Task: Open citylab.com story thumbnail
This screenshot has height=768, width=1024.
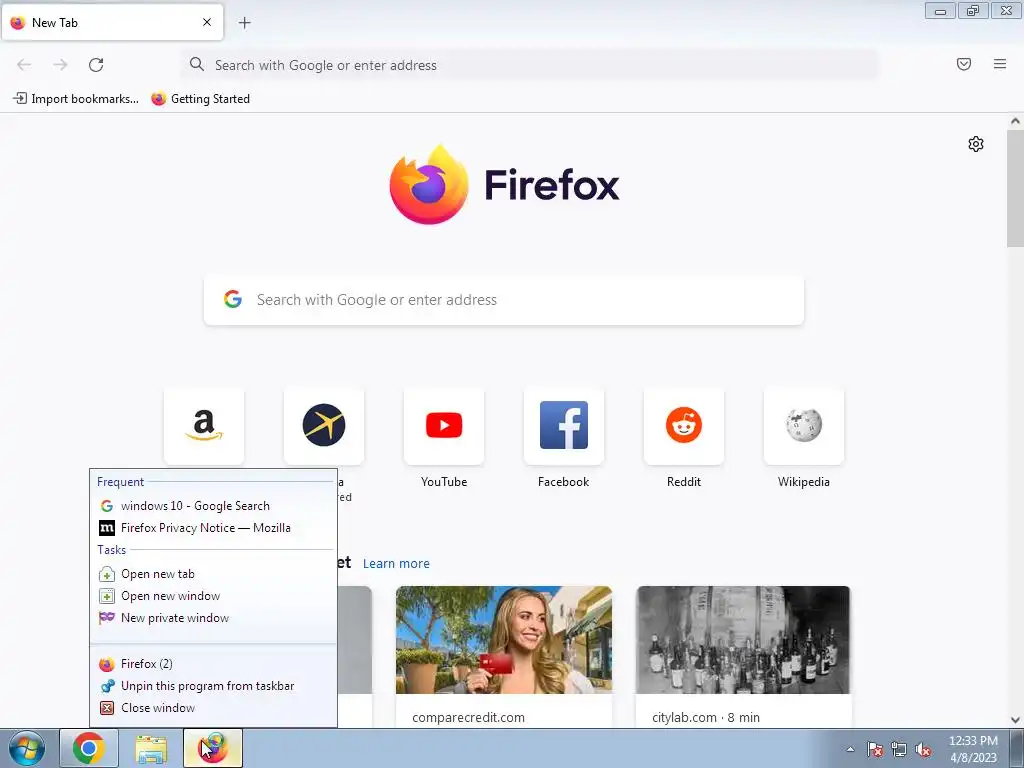Action: 743,640
